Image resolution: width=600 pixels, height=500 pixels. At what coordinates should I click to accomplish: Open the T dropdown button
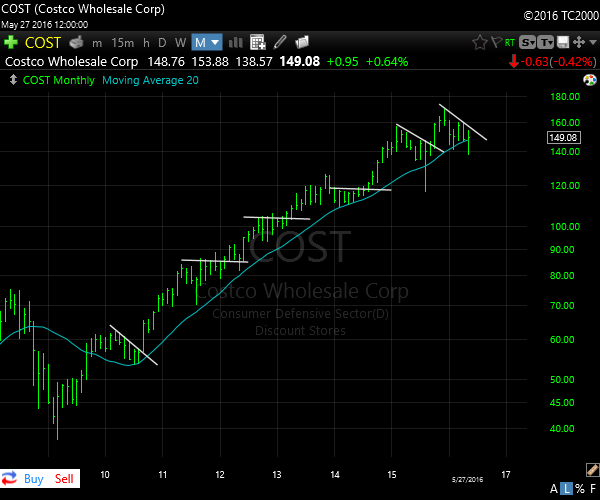point(546,42)
